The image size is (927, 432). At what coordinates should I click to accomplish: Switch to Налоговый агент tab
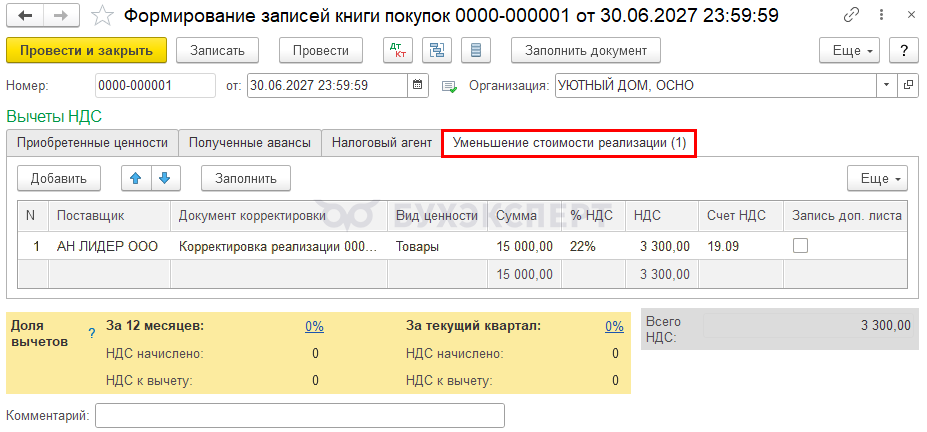(382, 143)
